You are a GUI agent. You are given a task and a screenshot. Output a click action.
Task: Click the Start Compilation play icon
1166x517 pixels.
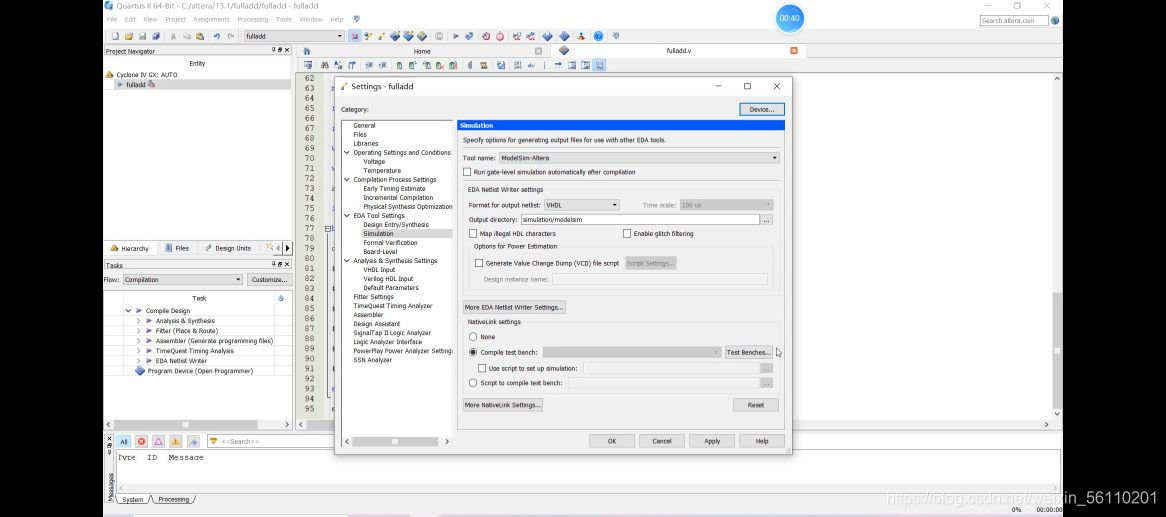[x=456, y=36]
